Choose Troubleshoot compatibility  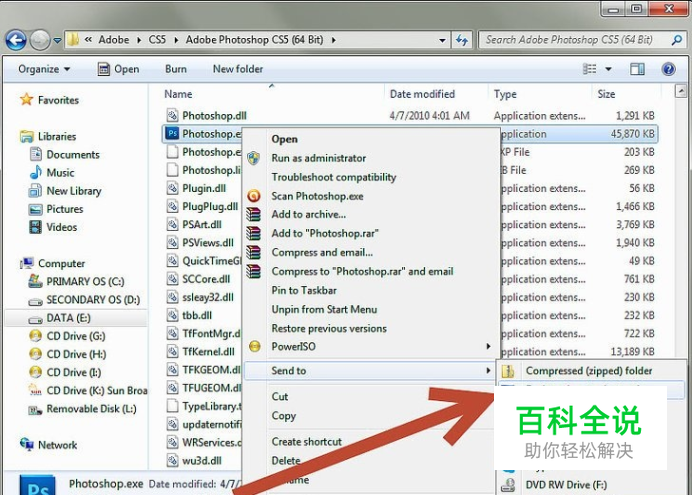[x=334, y=177]
